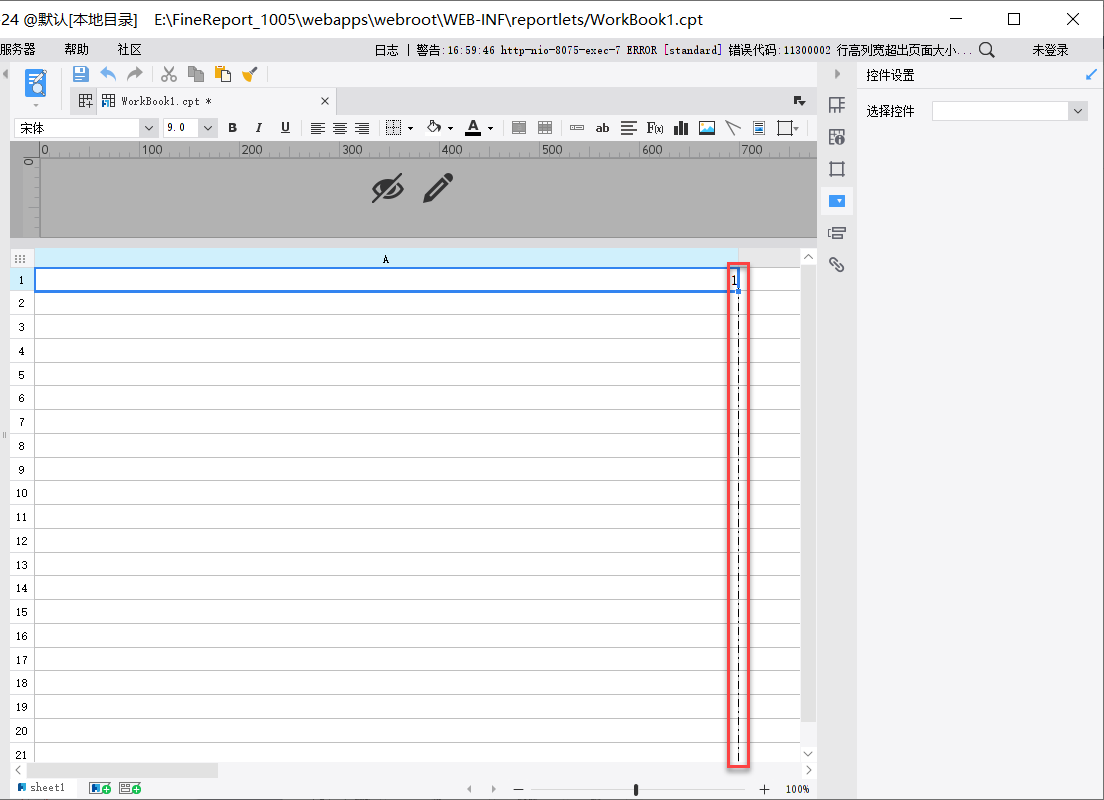Open the 选择控件 widget combo box
This screenshot has height=800, width=1104.
[x=1009, y=111]
